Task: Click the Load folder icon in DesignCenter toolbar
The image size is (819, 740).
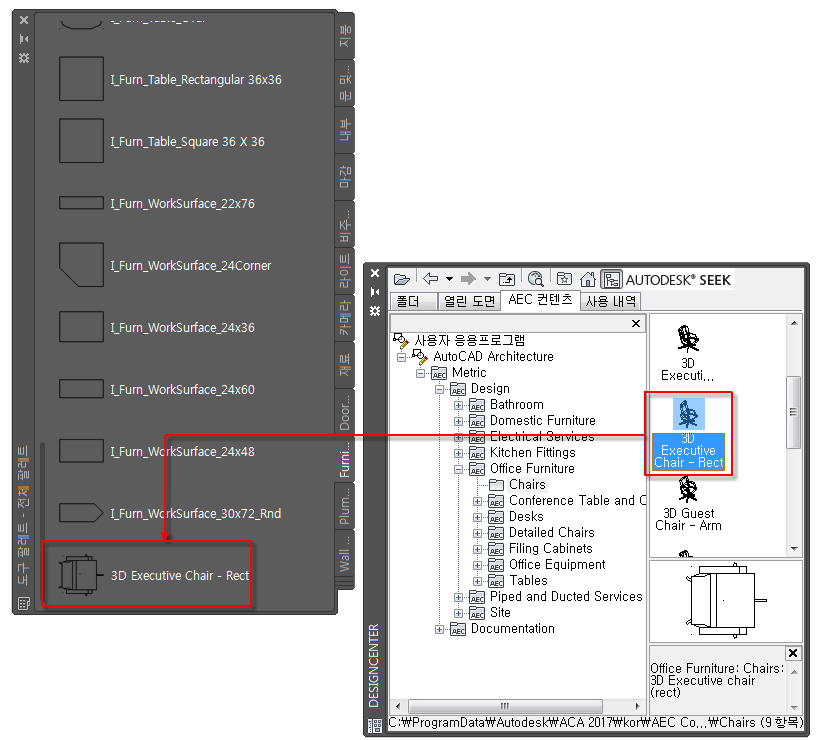Action: 401,279
